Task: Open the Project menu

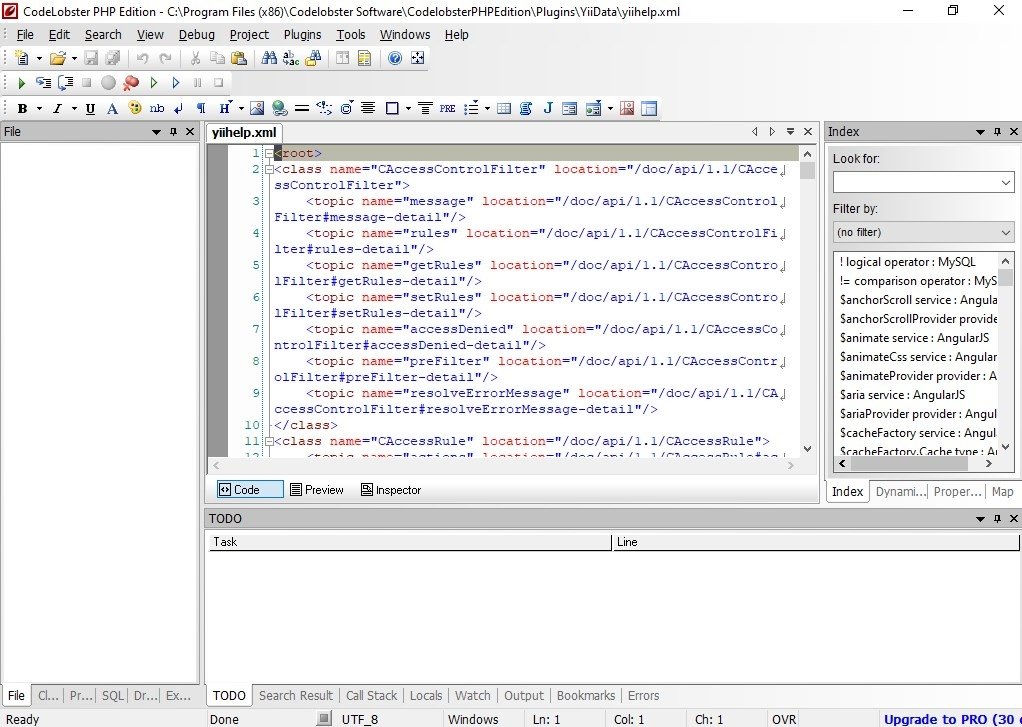Action: click(249, 35)
